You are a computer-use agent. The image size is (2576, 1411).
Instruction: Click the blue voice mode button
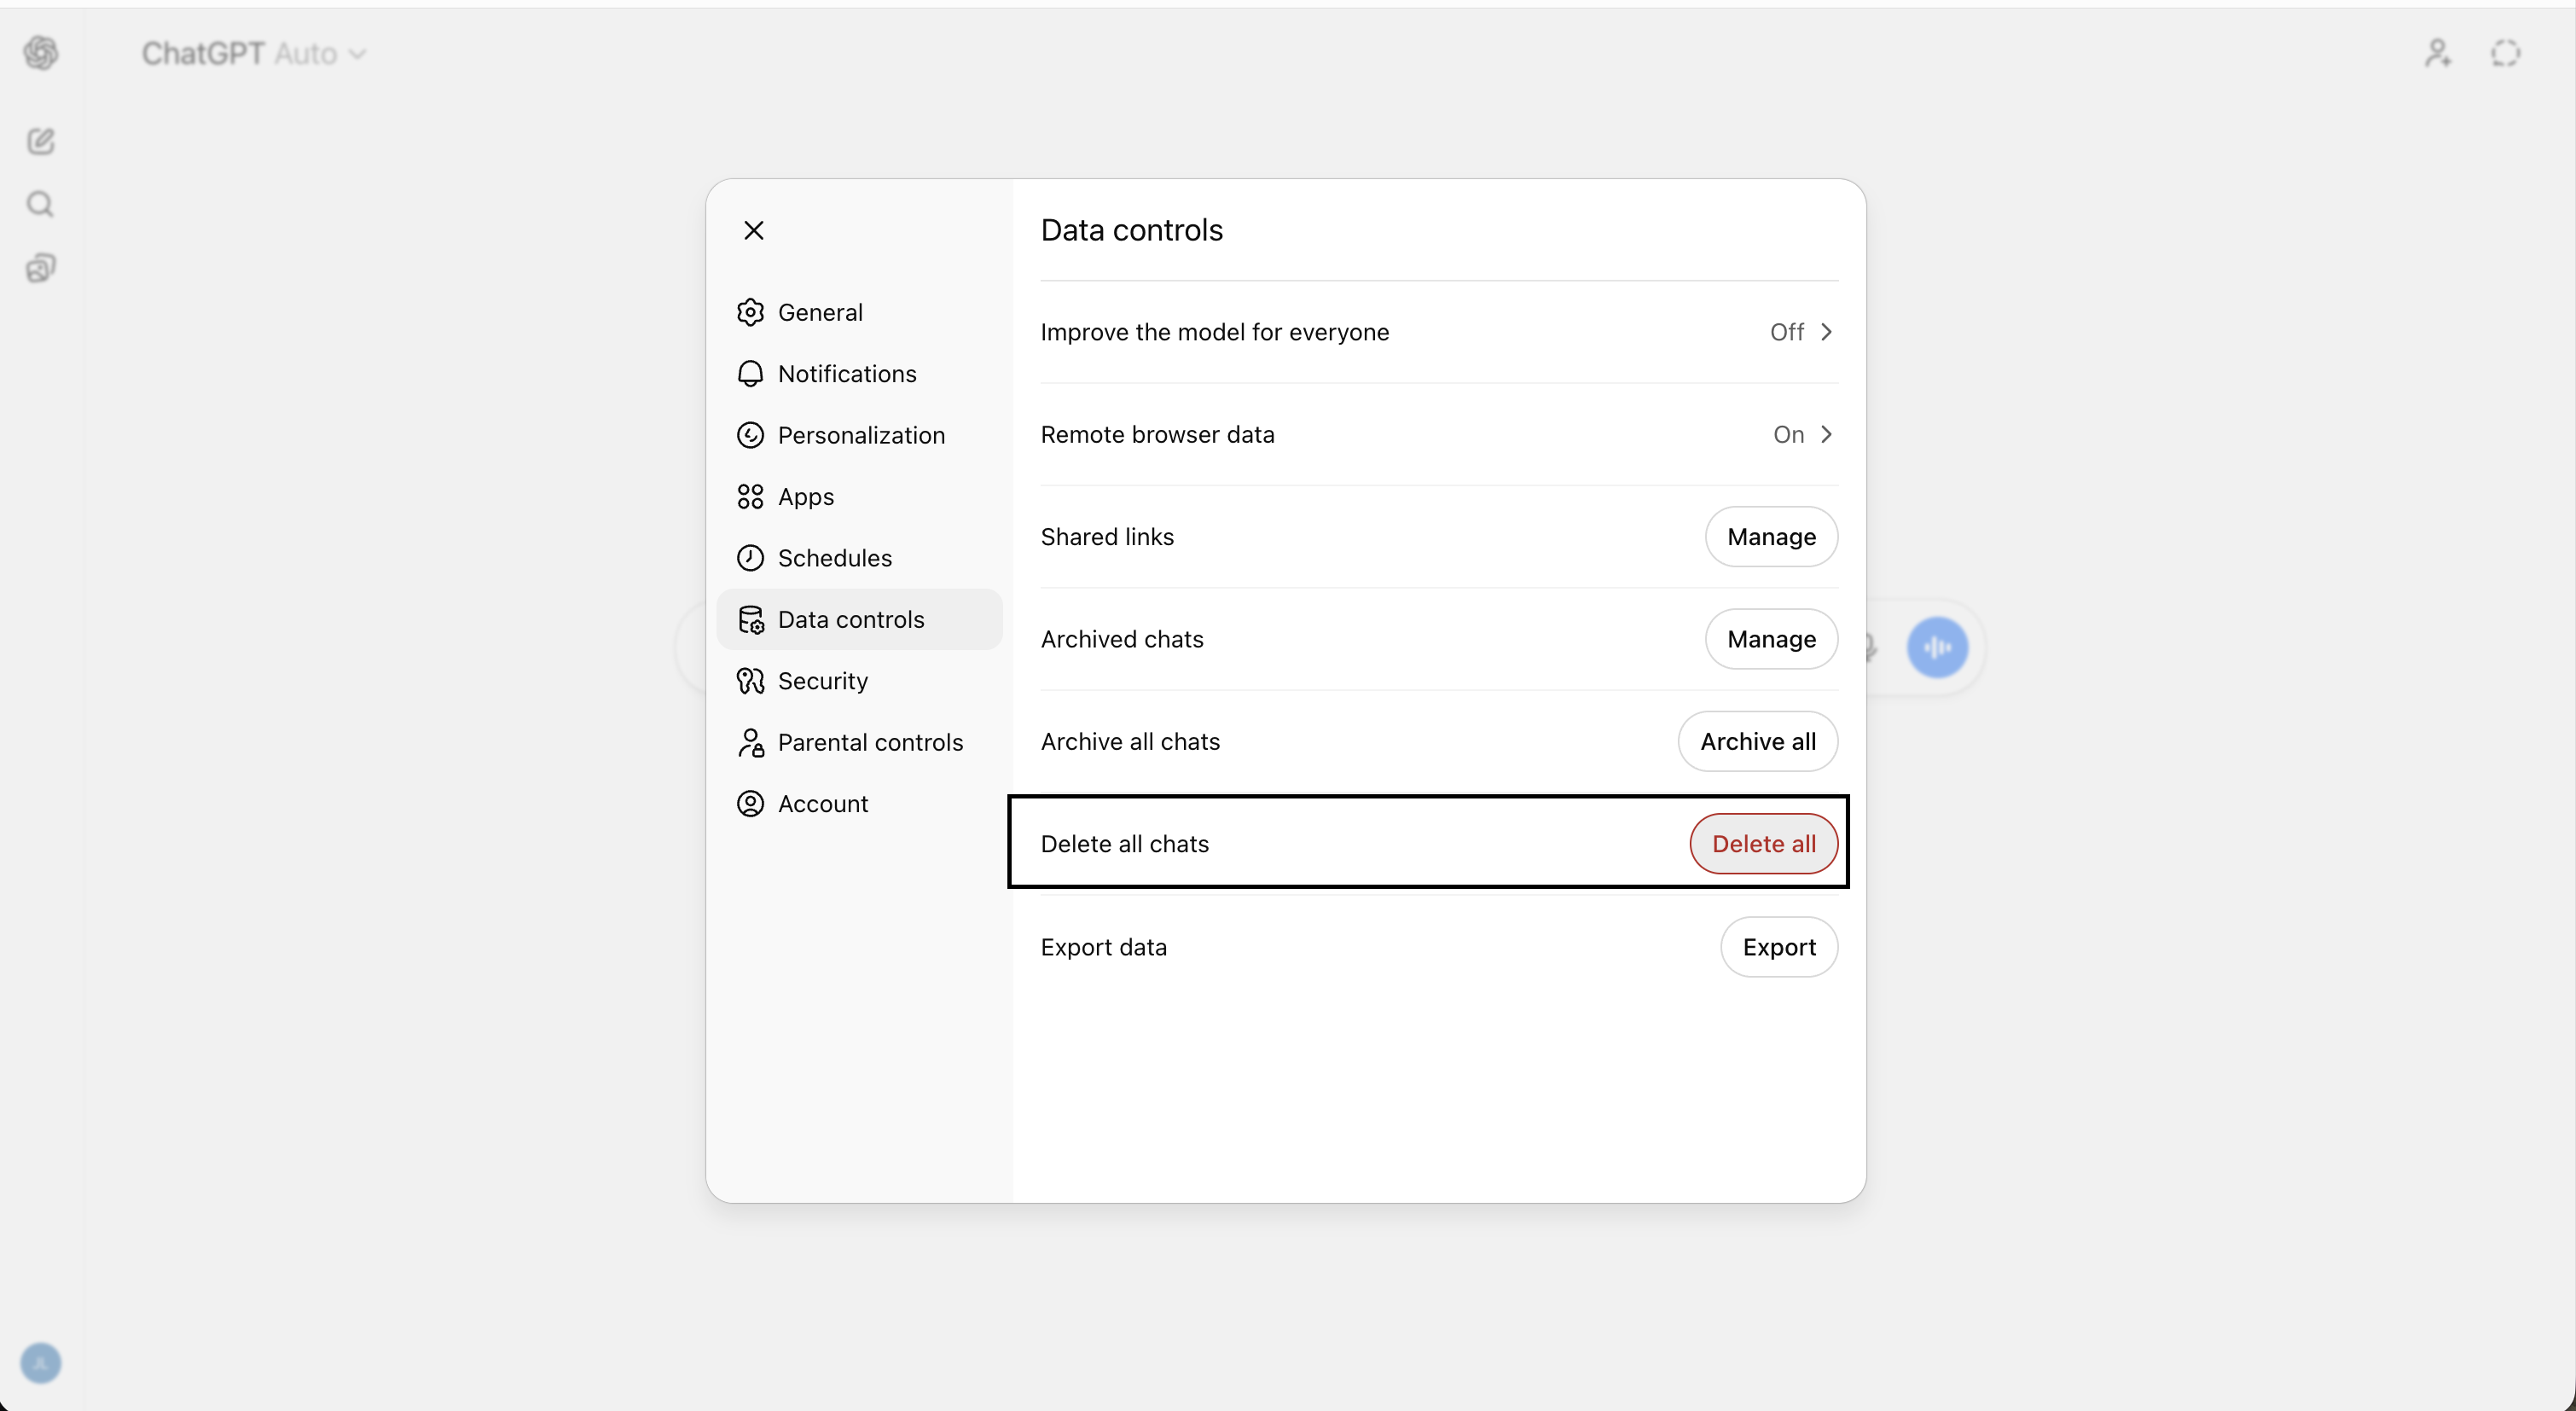pyautogui.click(x=1937, y=647)
